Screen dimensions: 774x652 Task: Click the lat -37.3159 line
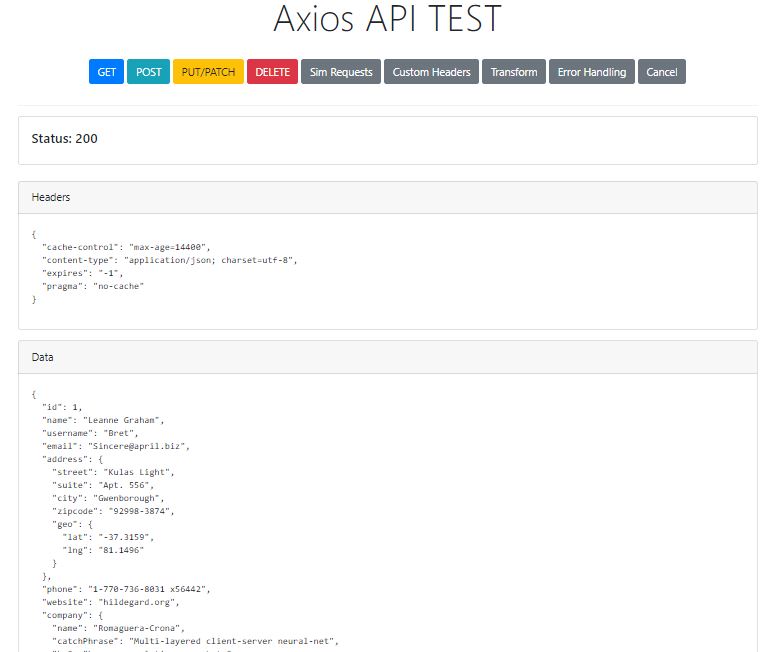pos(108,537)
